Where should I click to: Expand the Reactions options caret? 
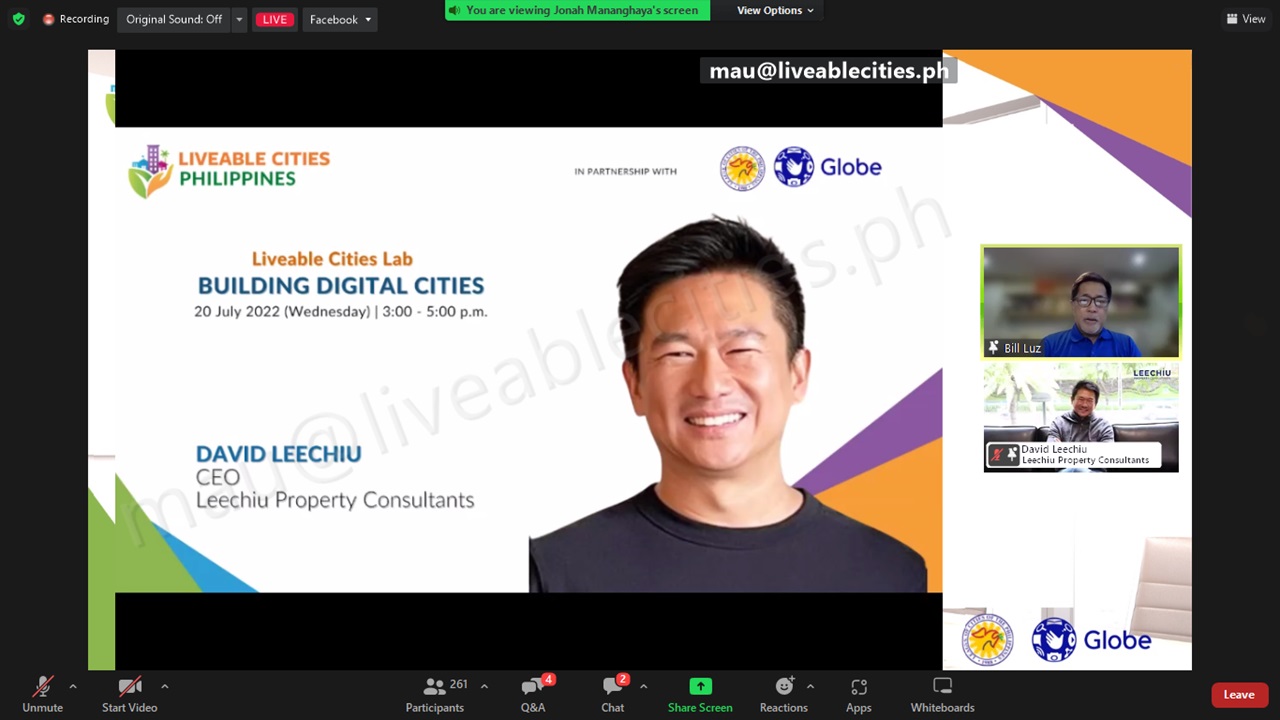click(x=810, y=686)
